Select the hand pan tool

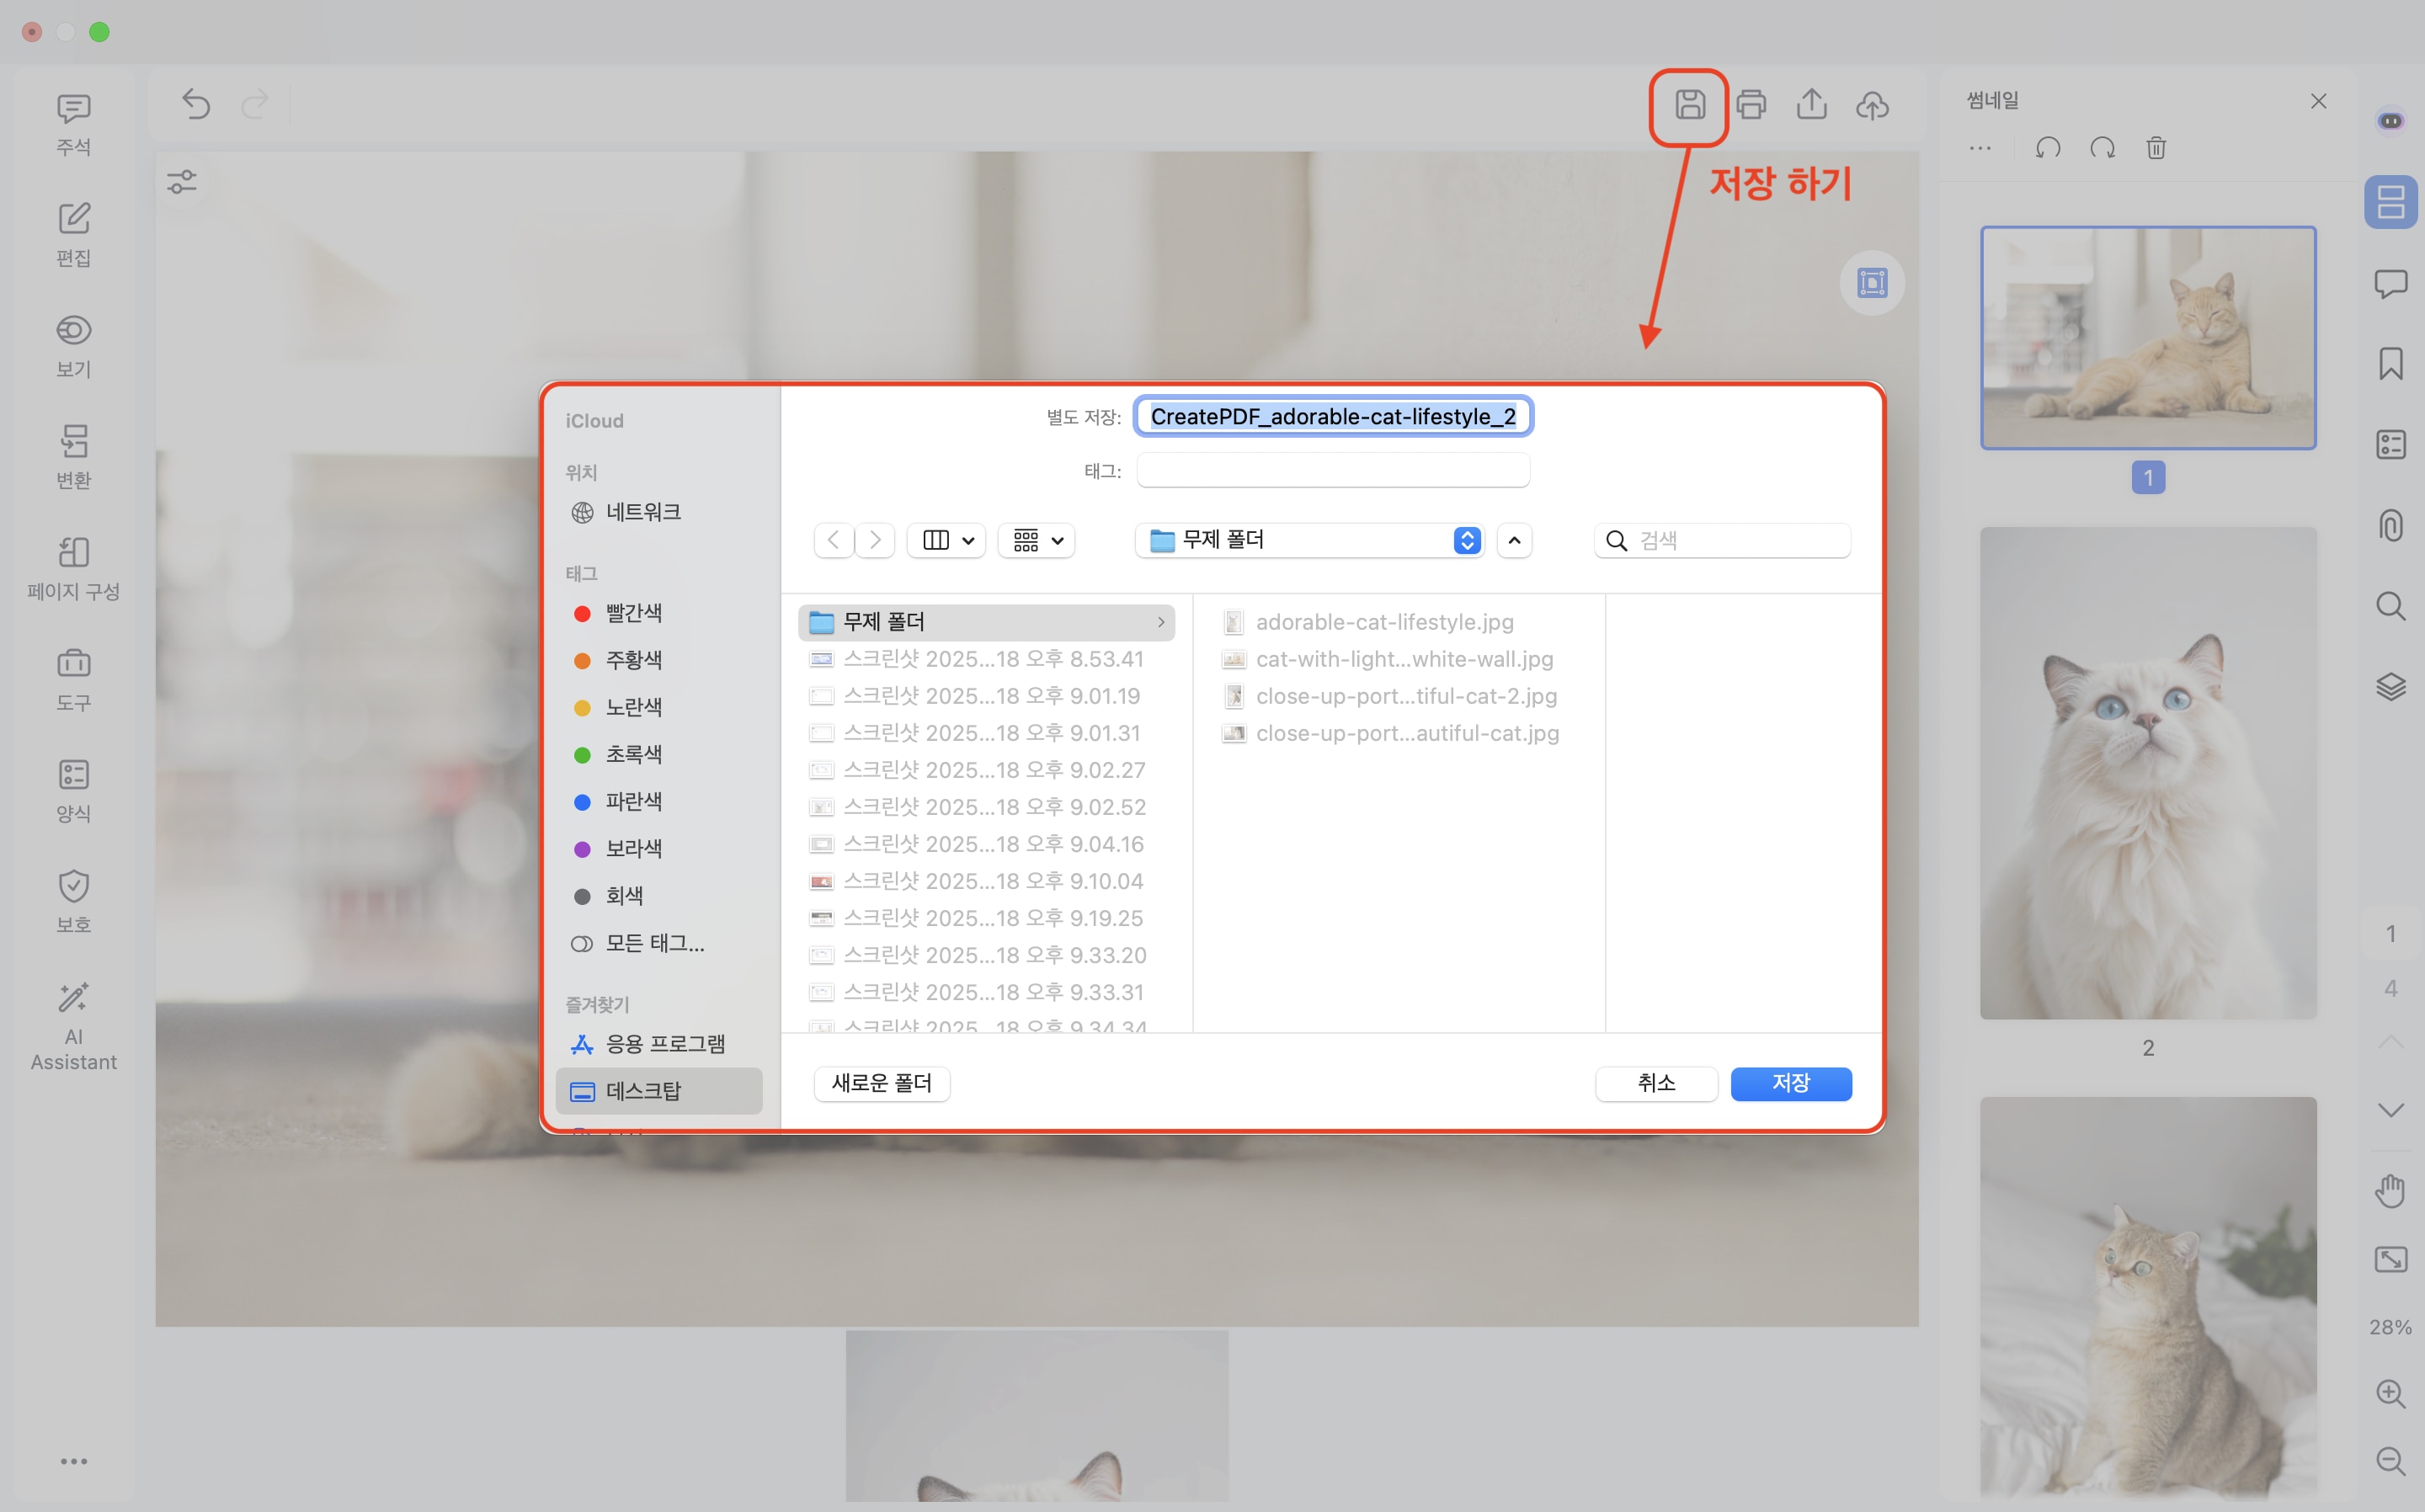click(x=2390, y=1191)
